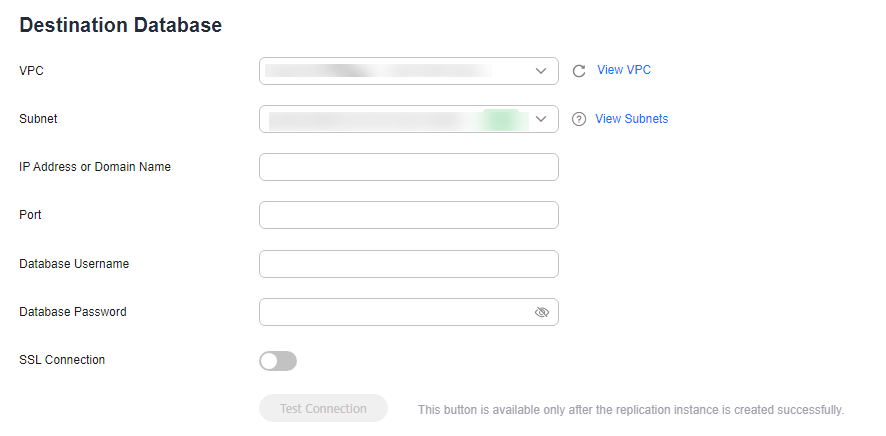Enable the SSL Connection switch
Screen dimensions: 886x436
coord(278,361)
